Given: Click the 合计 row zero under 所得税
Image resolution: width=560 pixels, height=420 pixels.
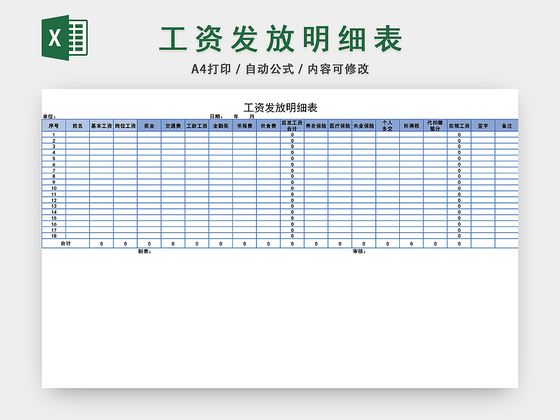Looking at the screenshot, I should point(411,244).
